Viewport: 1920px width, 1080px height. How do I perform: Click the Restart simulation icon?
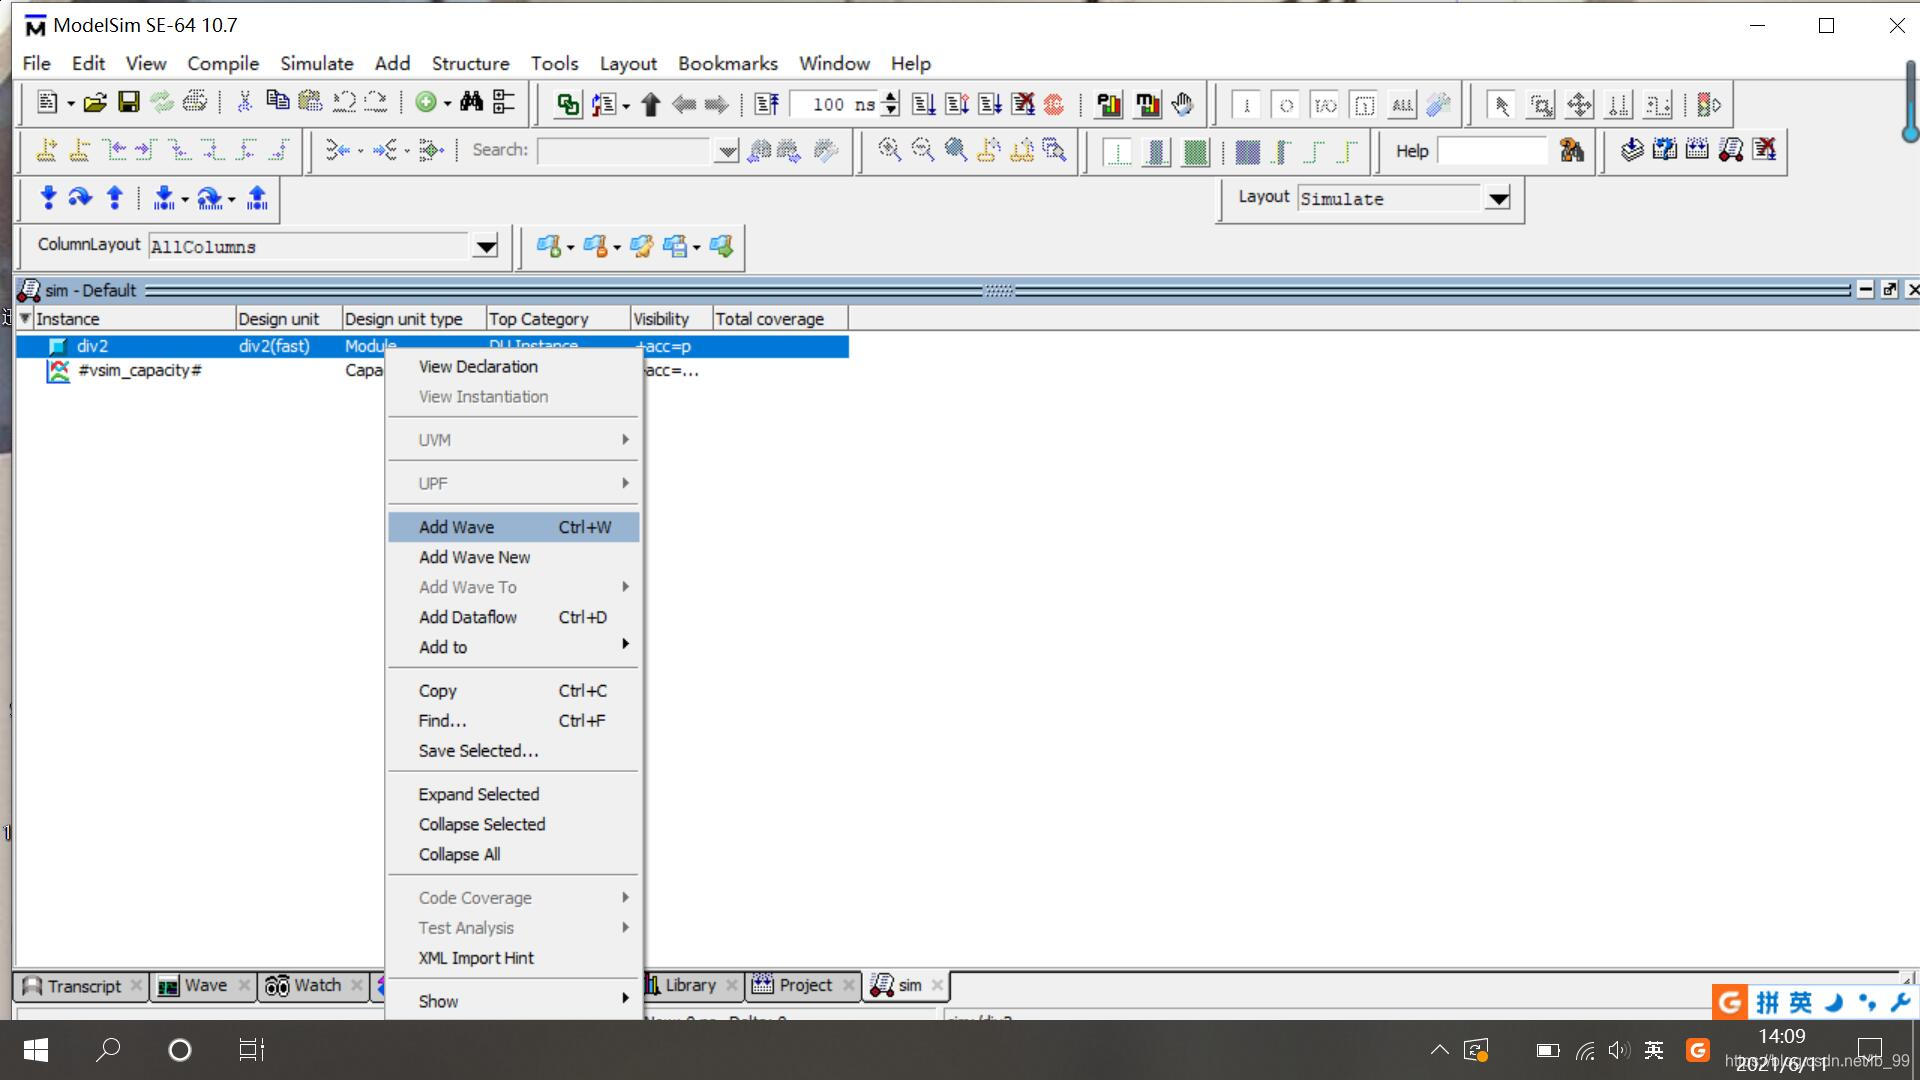(x=767, y=104)
